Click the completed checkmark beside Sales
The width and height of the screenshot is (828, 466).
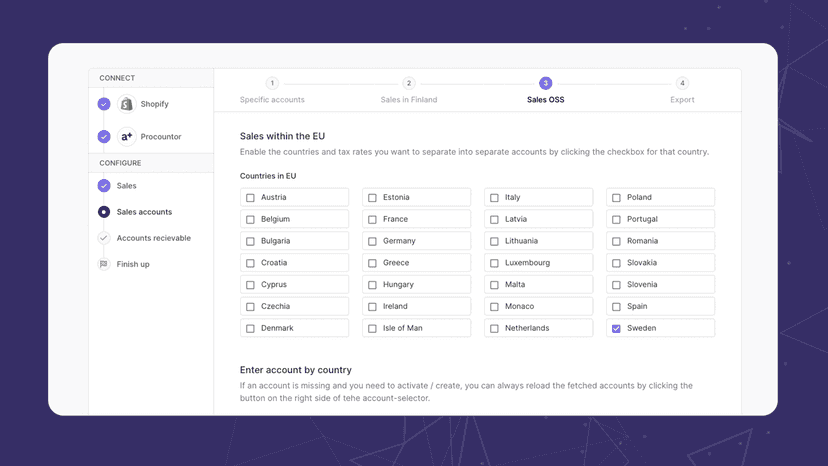[104, 186]
